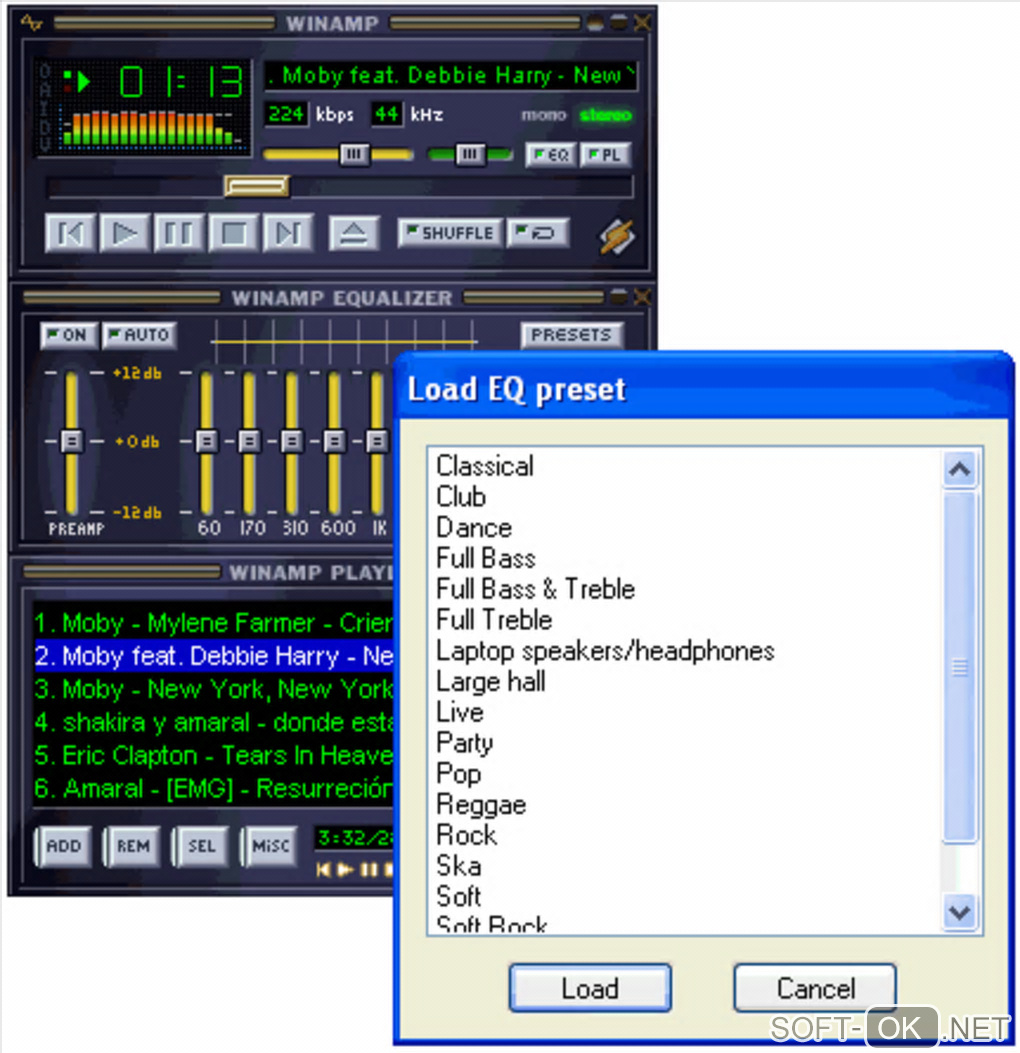Click the volume slider handle
Image resolution: width=1020 pixels, height=1053 pixels.
click(x=354, y=155)
